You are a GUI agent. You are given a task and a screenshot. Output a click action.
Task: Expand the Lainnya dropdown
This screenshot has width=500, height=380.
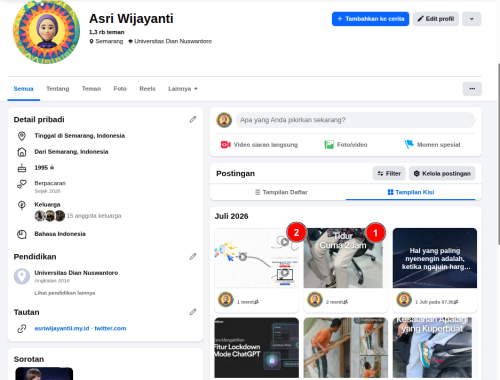click(x=183, y=89)
